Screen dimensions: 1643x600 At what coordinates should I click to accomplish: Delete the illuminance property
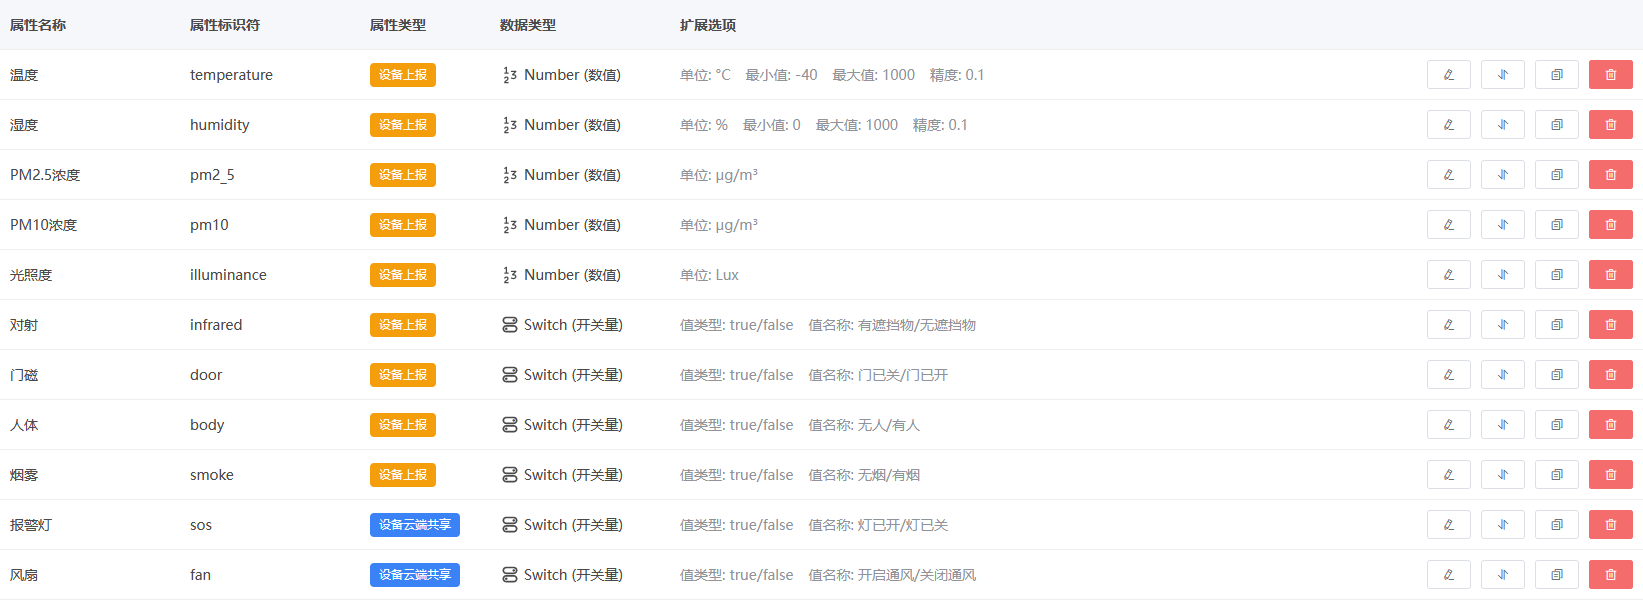coord(1610,275)
